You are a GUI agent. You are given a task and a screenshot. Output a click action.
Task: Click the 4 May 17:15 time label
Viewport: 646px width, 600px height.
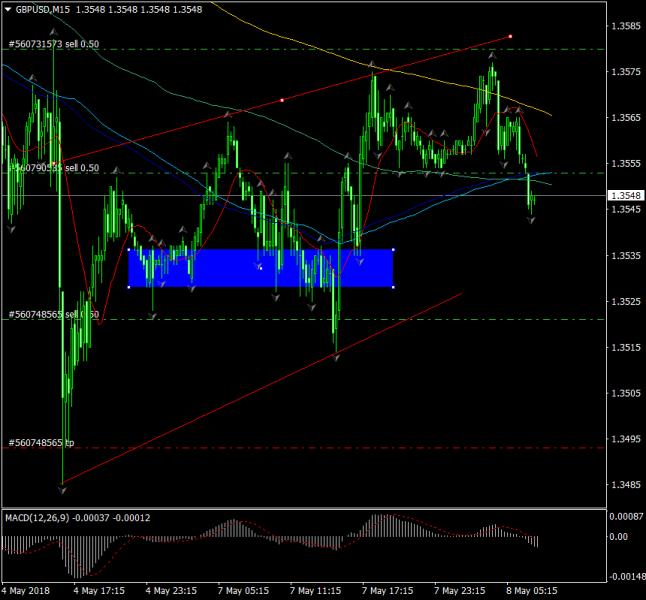[x=99, y=591]
